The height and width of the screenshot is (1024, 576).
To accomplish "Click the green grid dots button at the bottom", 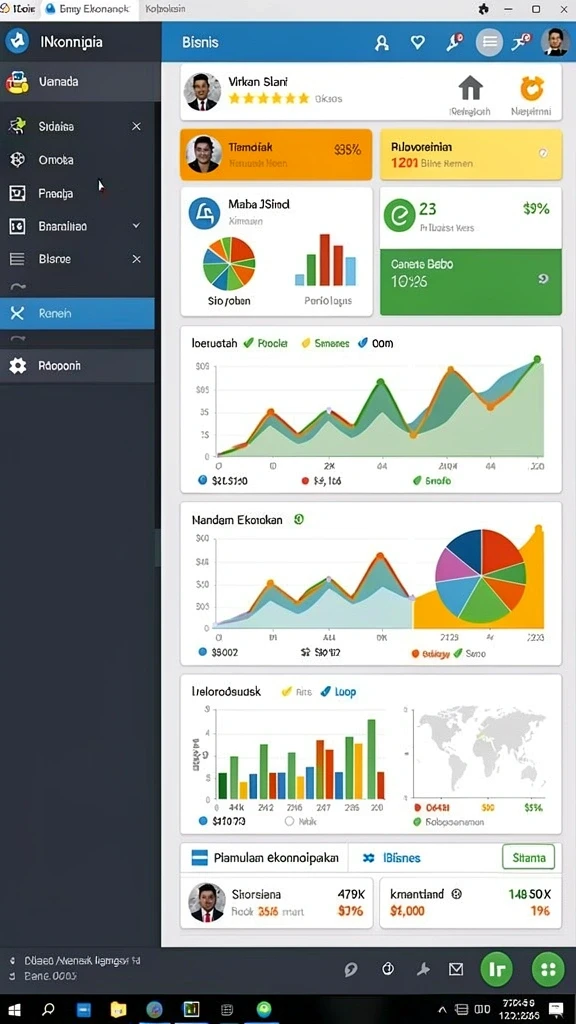I will point(549,970).
